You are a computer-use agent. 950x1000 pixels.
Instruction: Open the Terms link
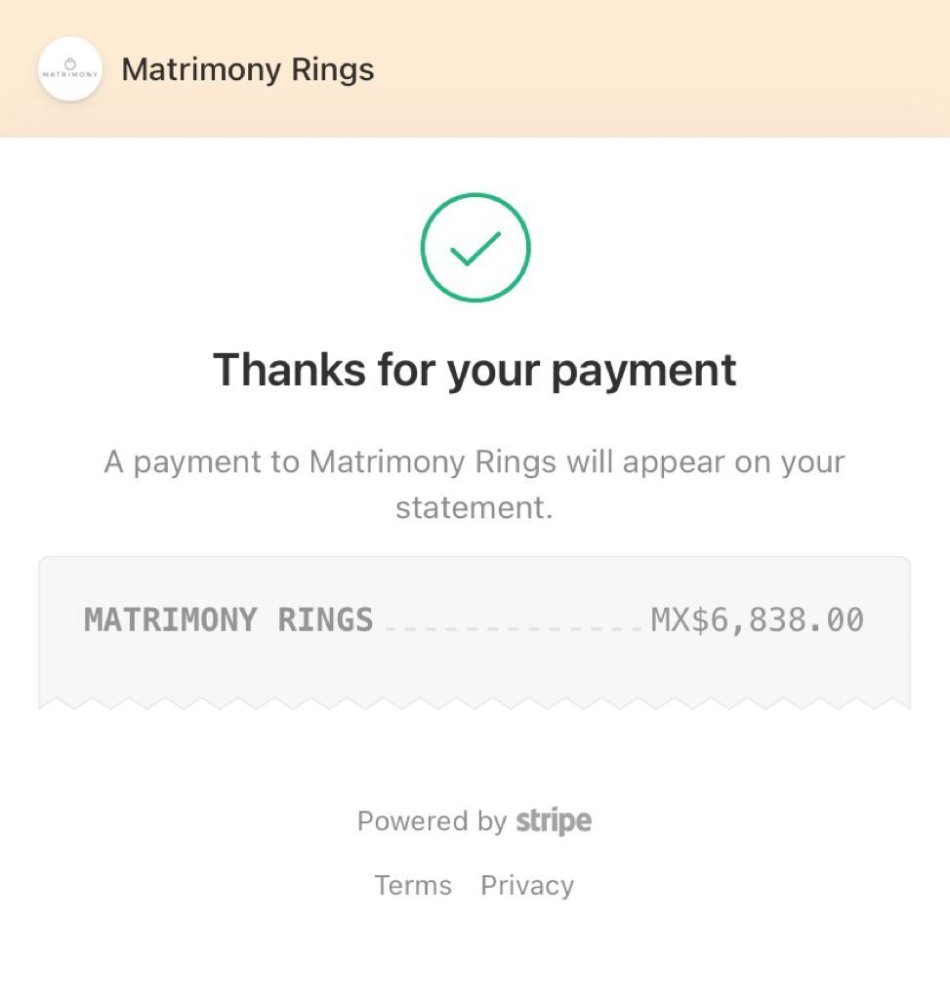(413, 885)
